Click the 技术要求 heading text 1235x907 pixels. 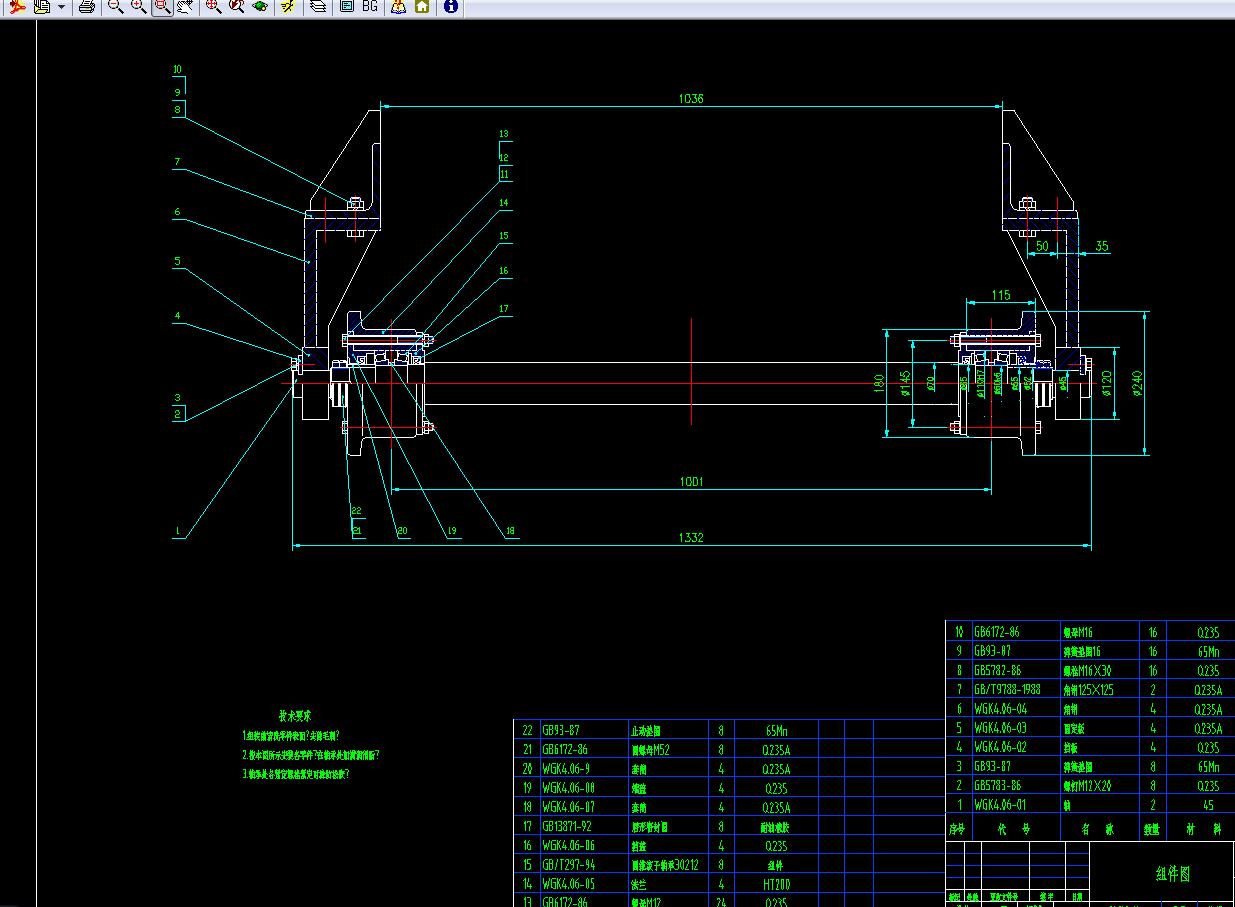coord(295,716)
